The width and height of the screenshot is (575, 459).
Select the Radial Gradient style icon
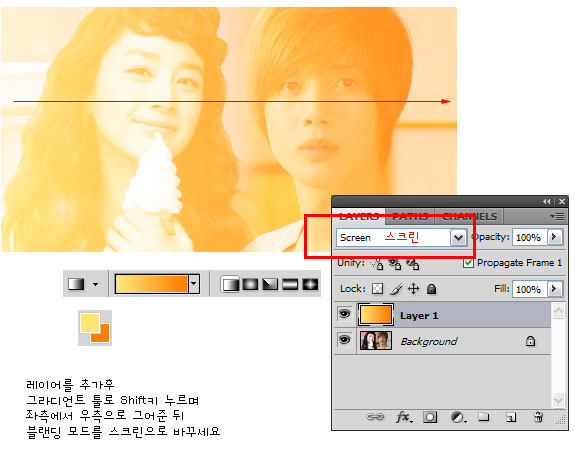(250, 284)
